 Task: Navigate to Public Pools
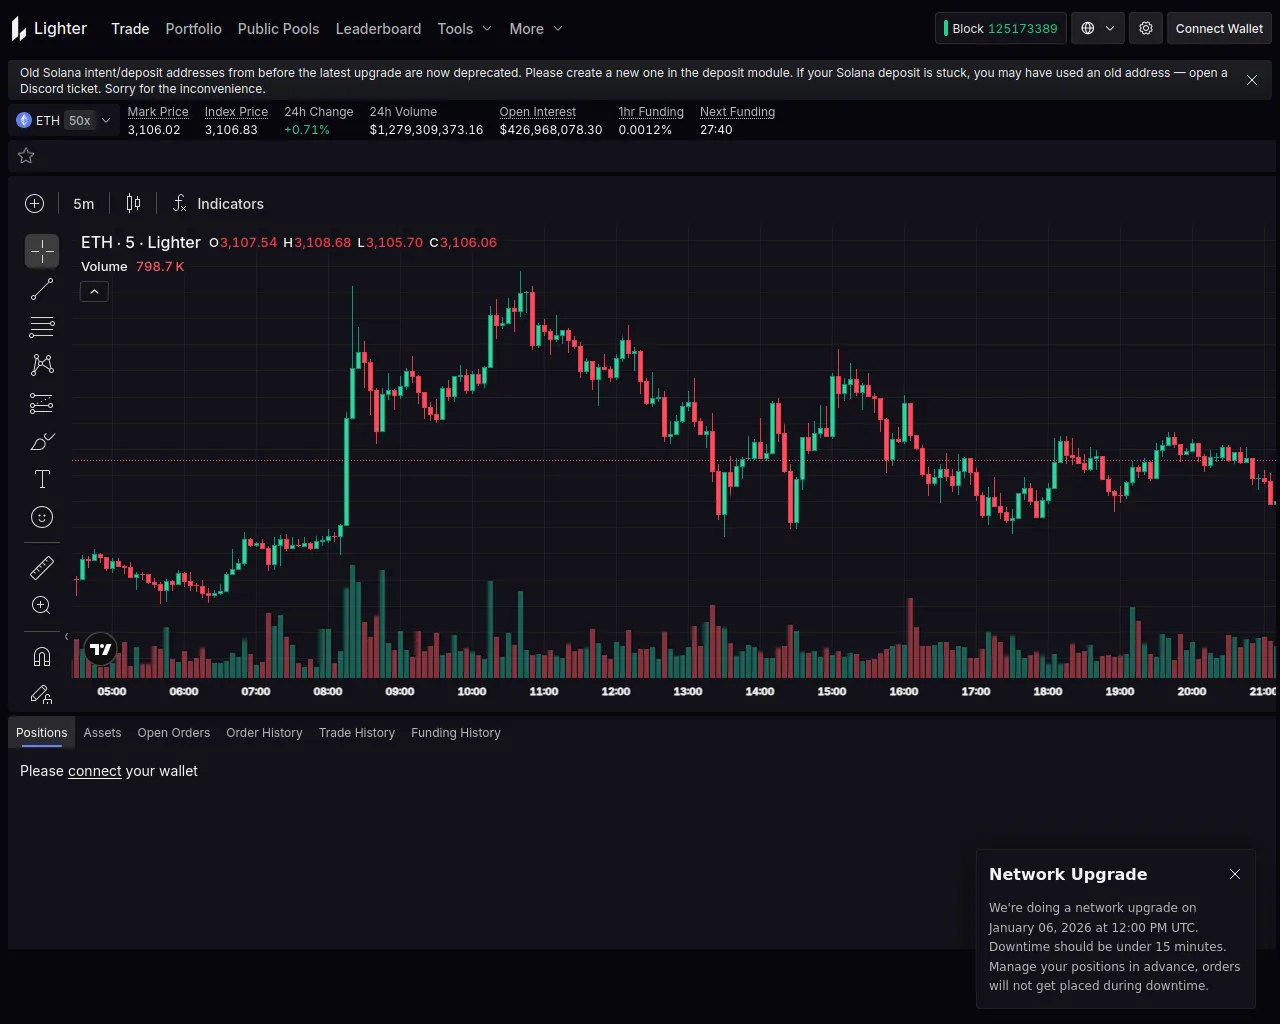279,29
